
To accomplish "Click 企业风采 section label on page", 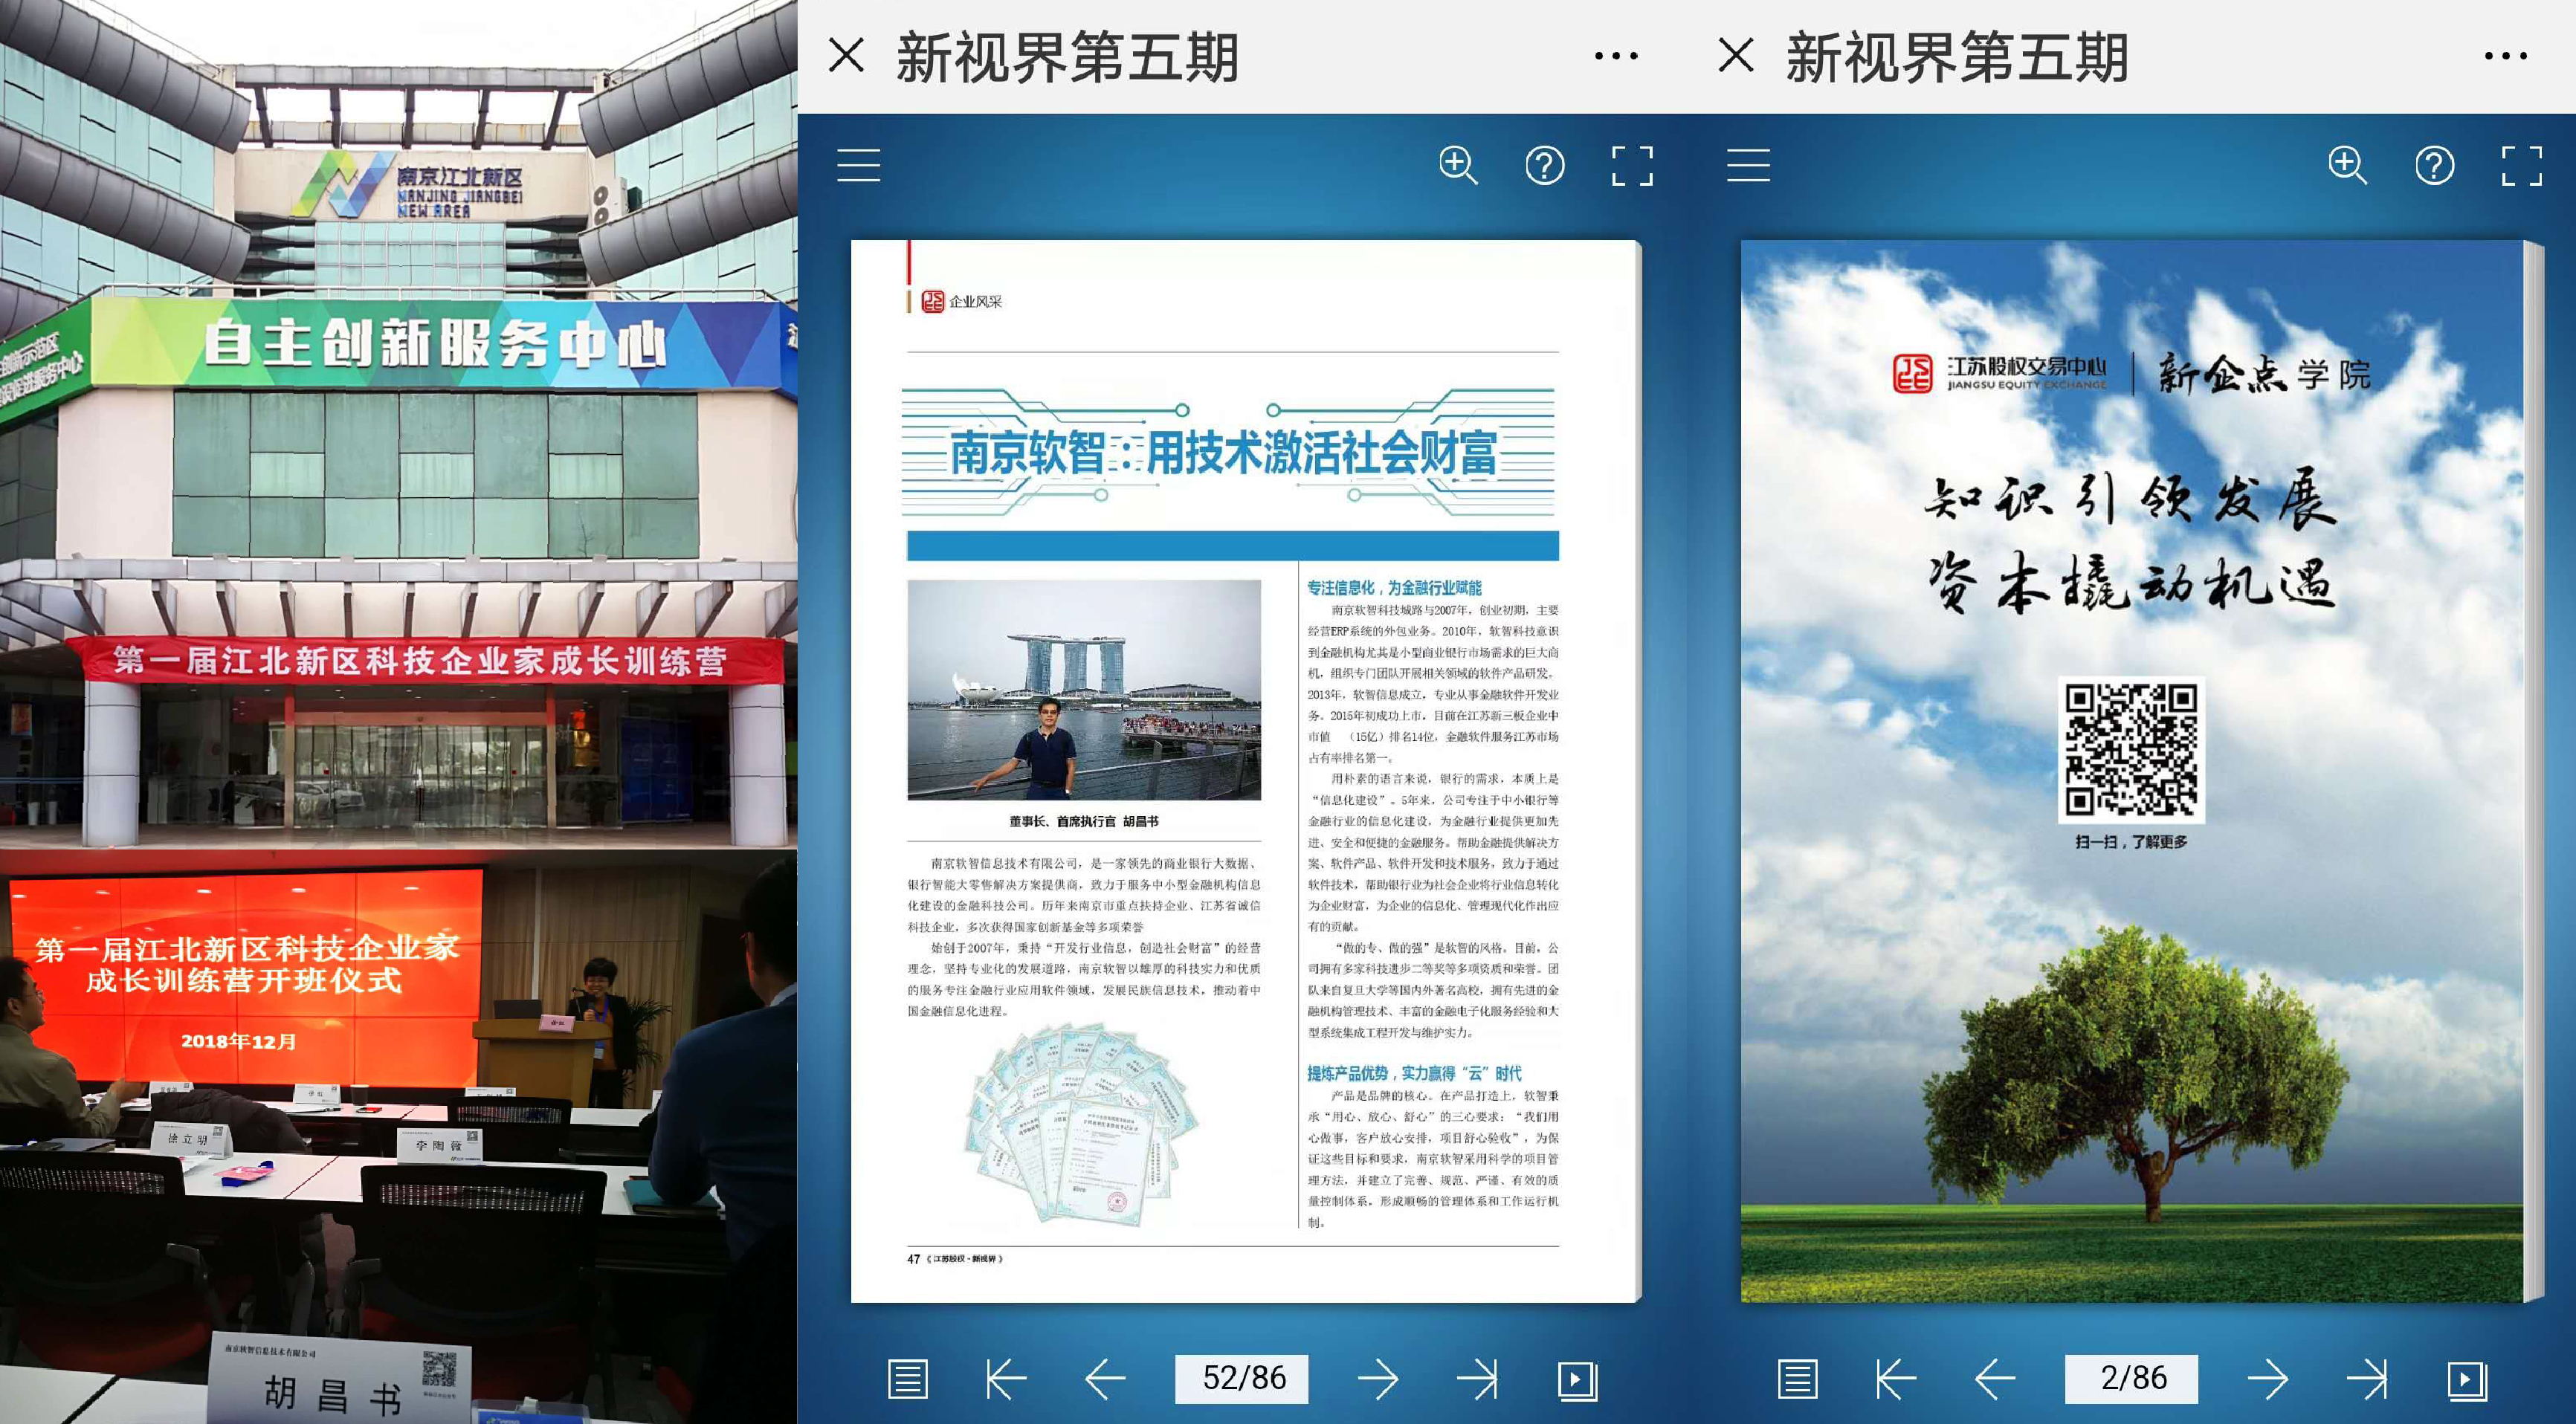I will click(975, 301).
